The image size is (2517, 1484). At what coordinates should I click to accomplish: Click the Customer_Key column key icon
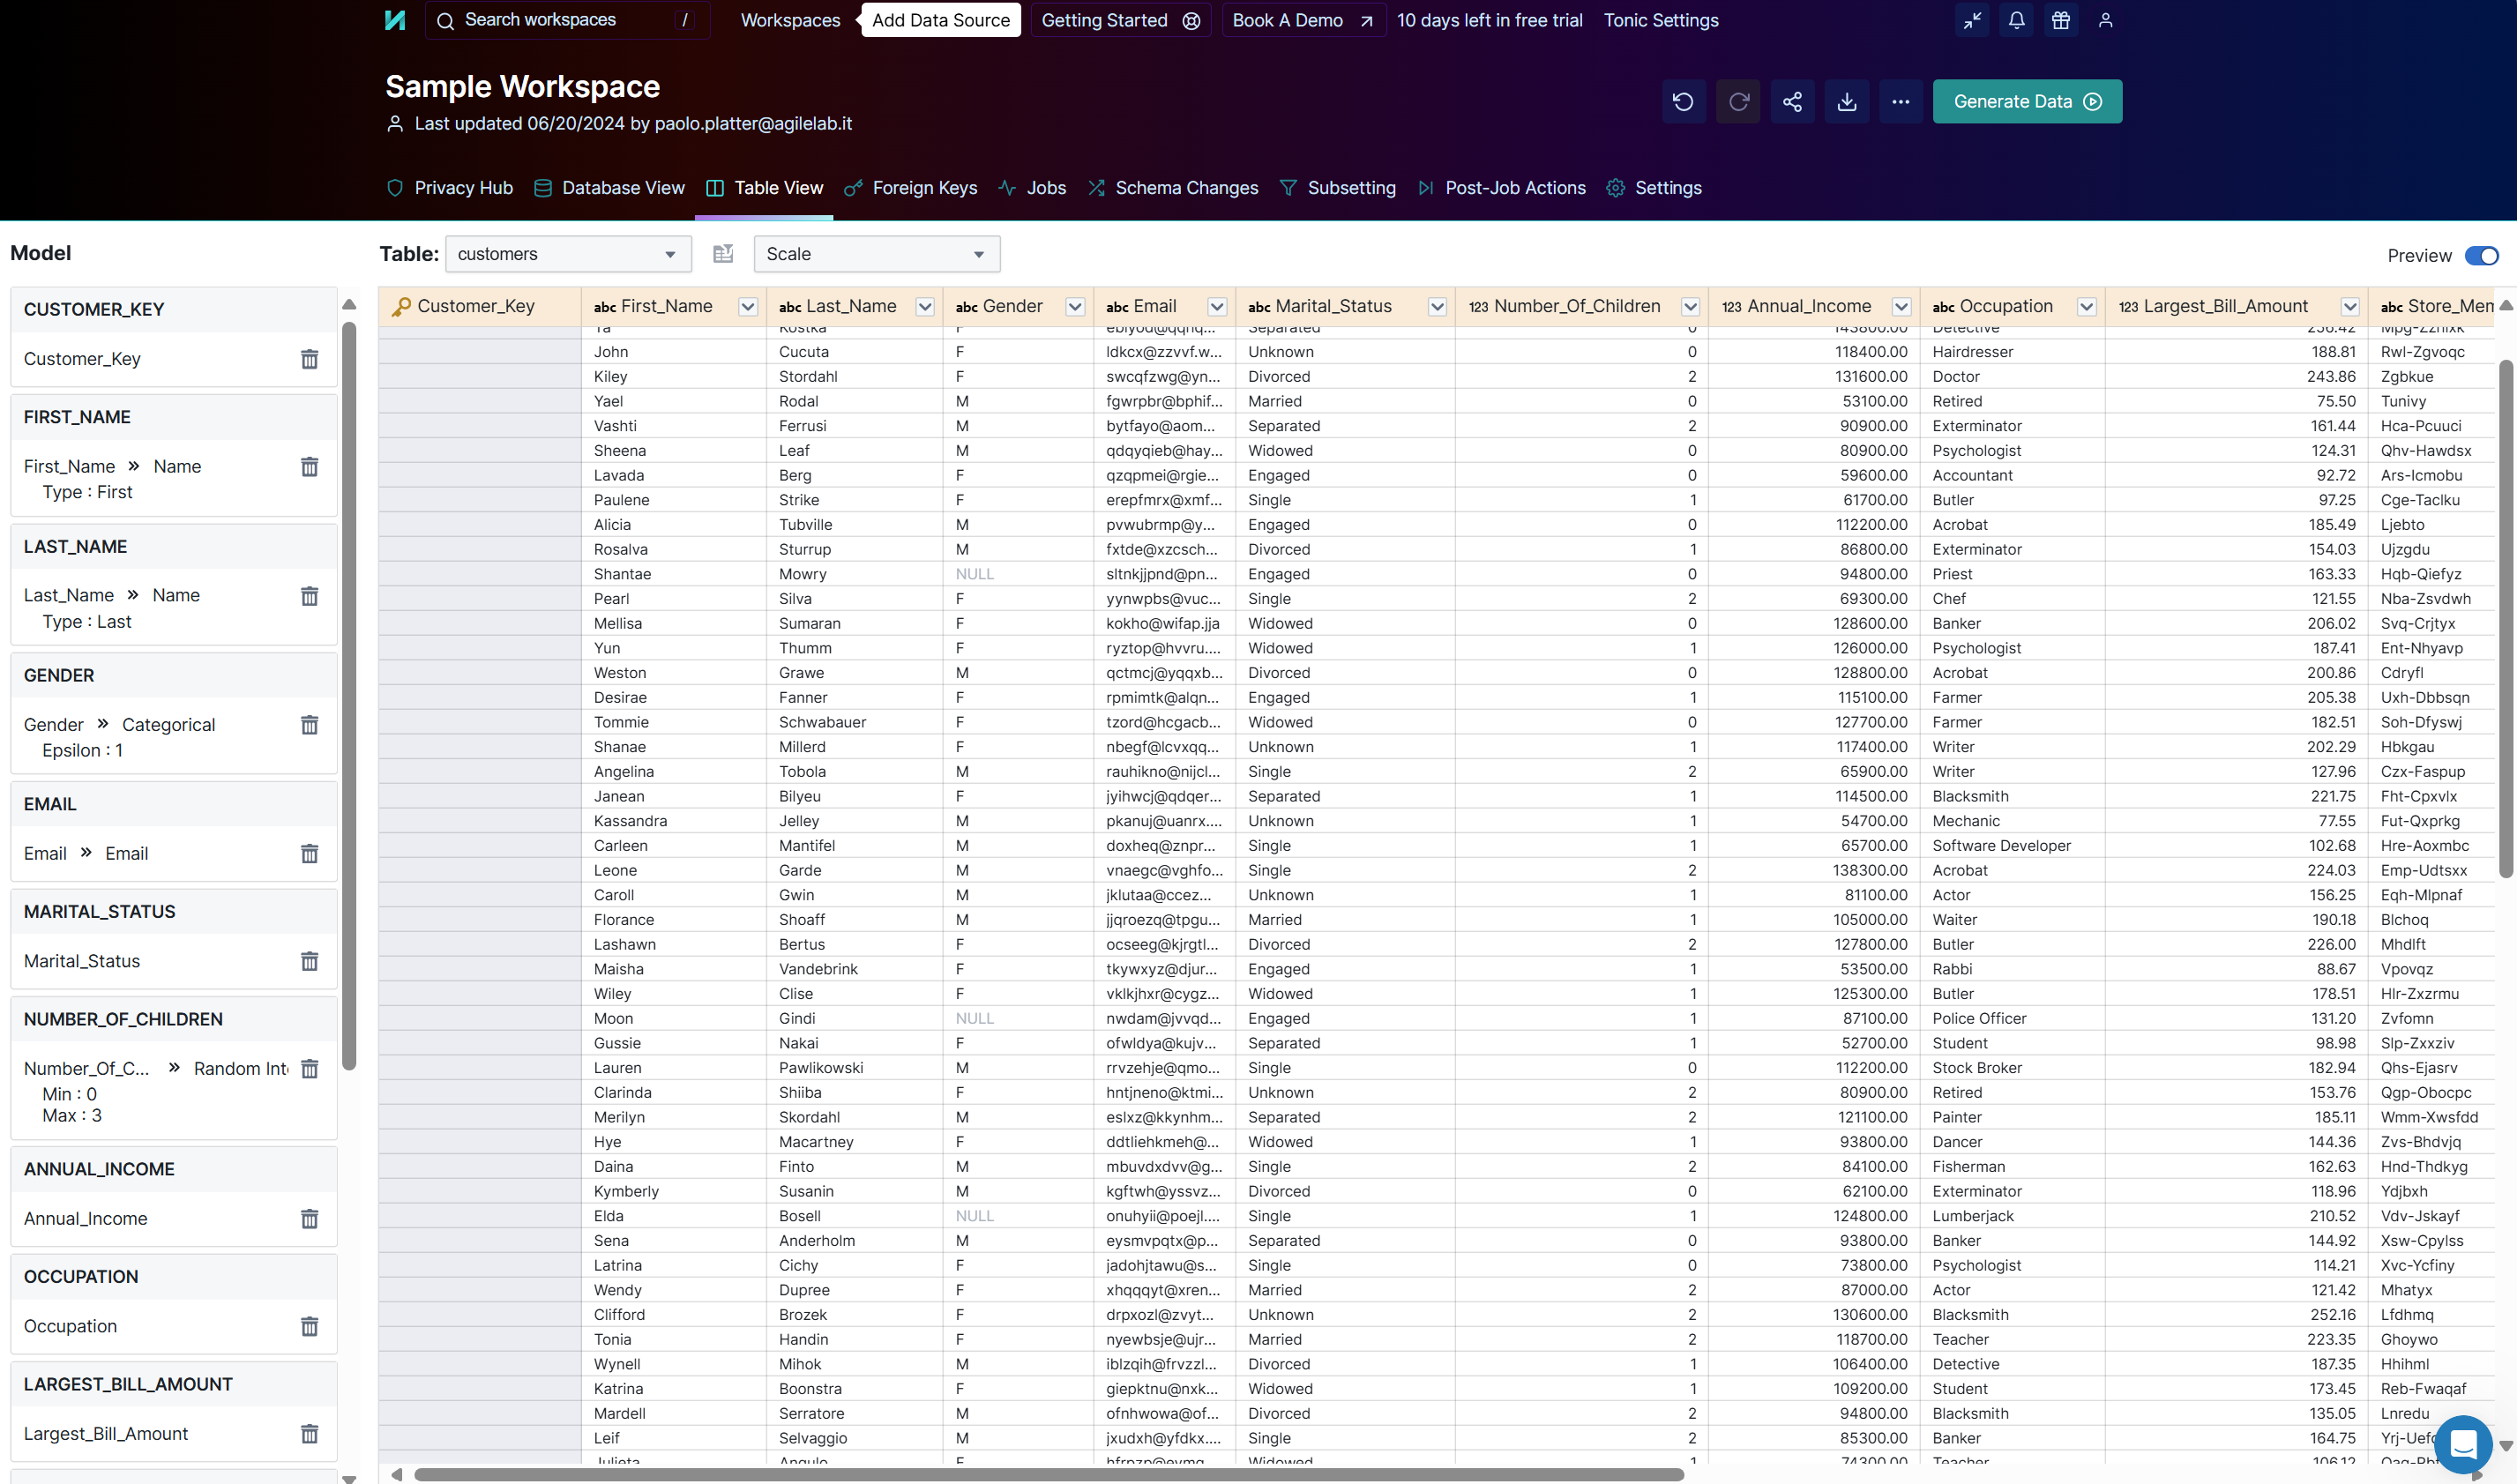click(401, 306)
